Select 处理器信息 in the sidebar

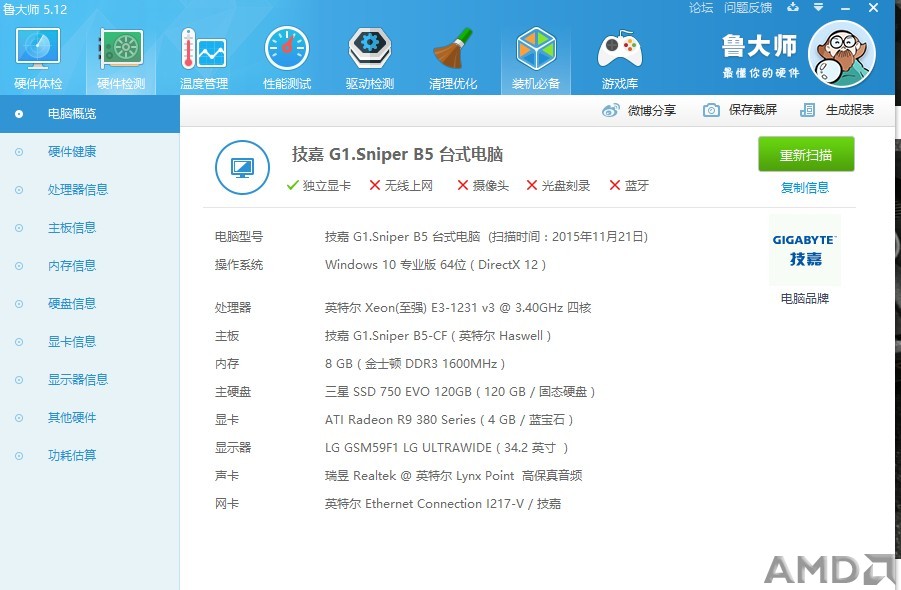(90, 190)
